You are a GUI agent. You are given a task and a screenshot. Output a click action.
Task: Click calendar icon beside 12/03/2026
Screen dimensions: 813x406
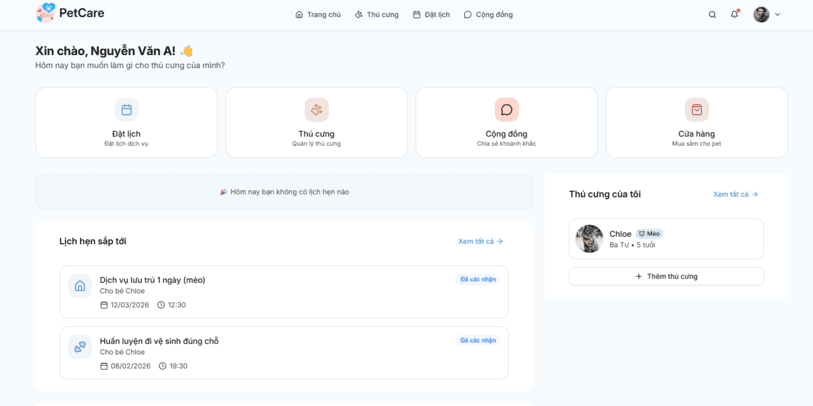click(x=104, y=305)
